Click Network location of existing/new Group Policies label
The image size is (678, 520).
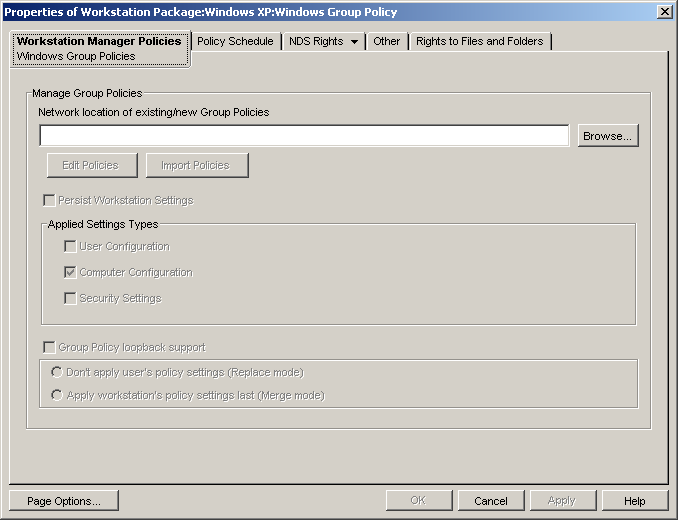(x=154, y=112)
